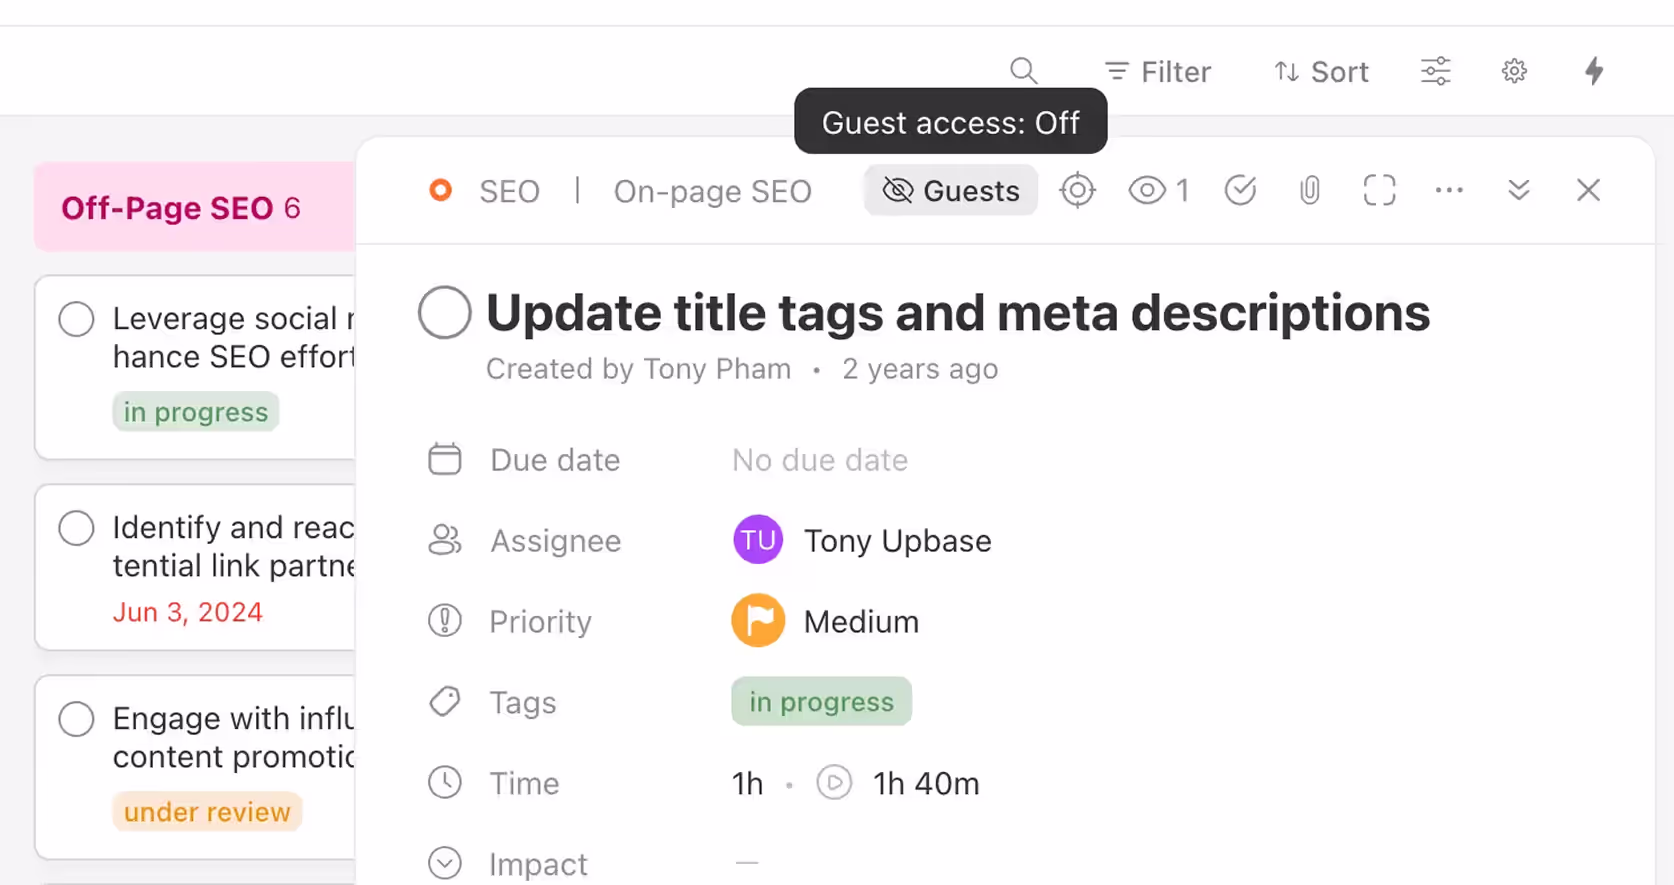Click the paperclip attachment icon
The image size is (1674, 885).
[1309, 190]
